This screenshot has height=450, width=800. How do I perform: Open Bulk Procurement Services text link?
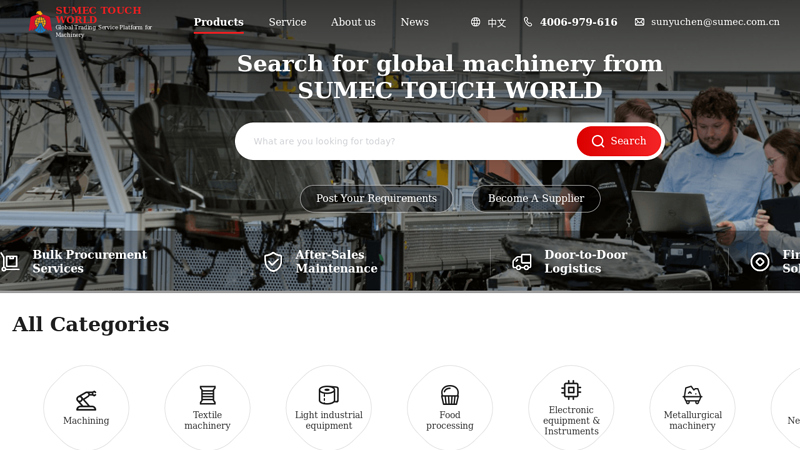tap(90, 262)
